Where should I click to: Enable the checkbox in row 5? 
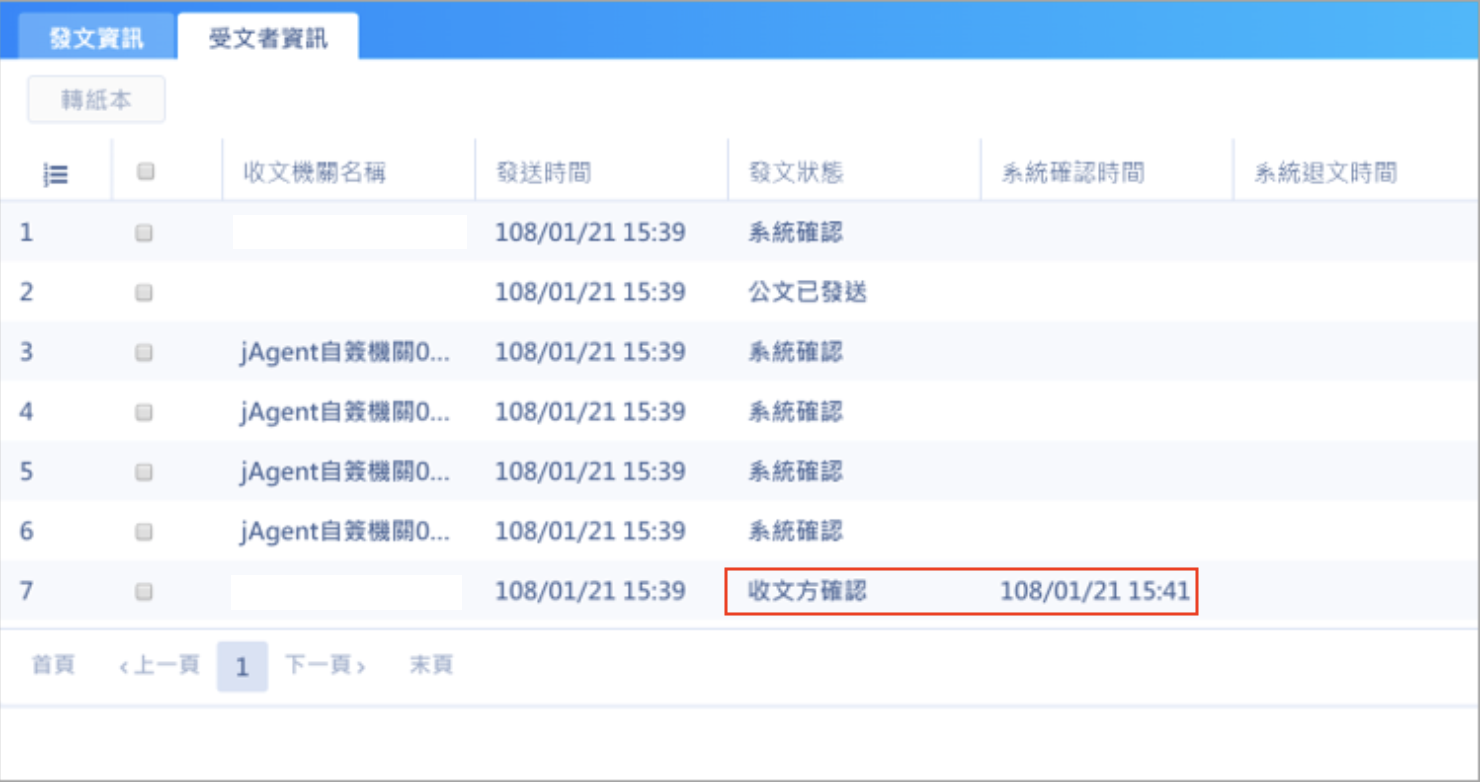145,471
